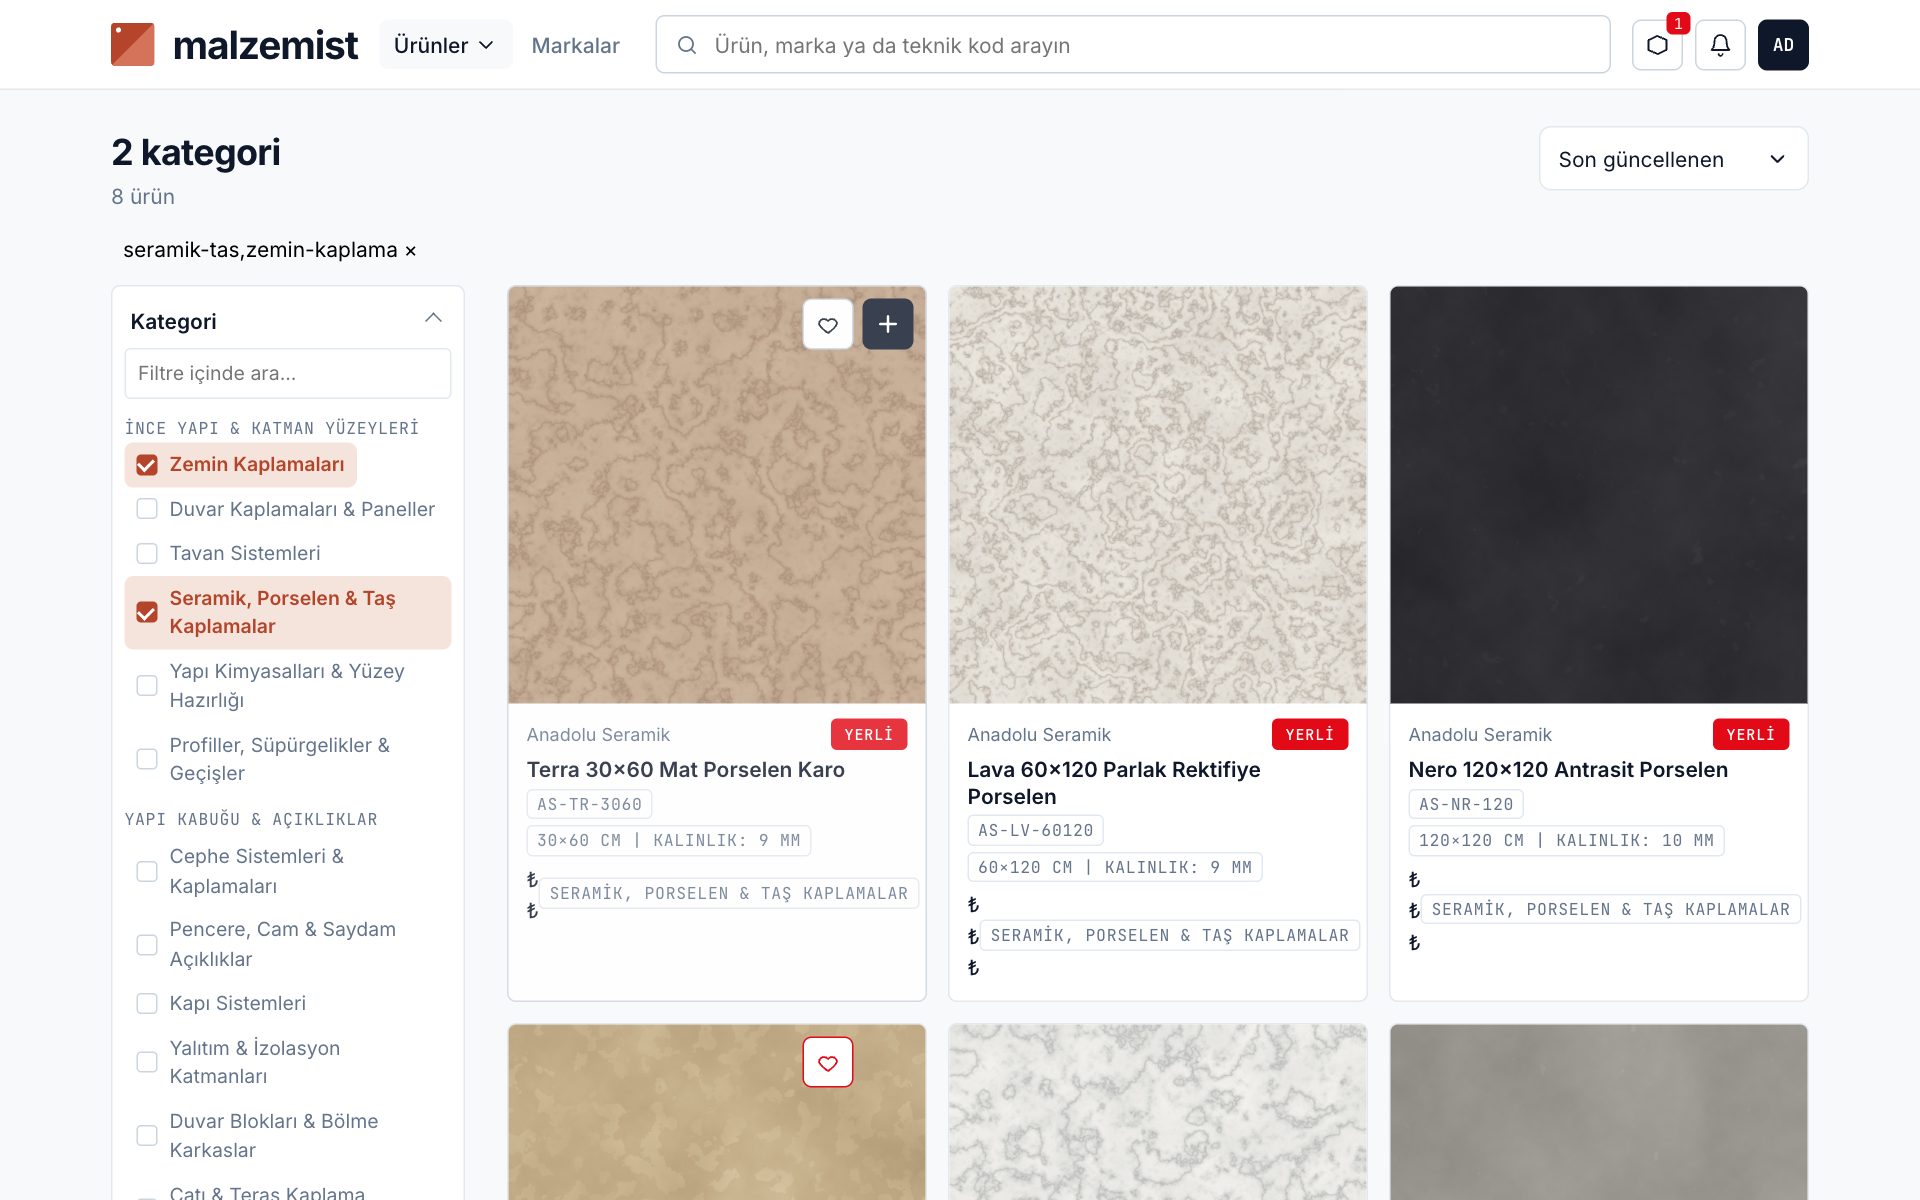Screen dimensions: 1920x1200
Task: Click the AS-NR-120 product code
Action: pos(1466,804)
